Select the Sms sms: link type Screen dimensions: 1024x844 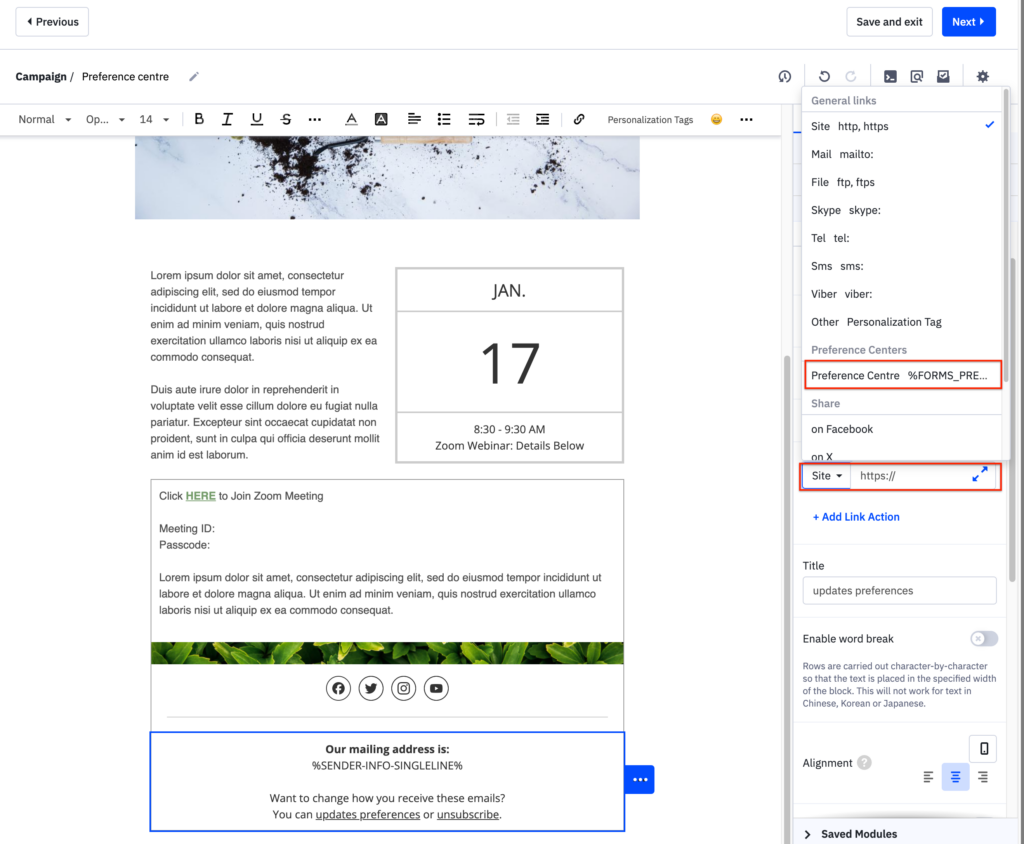[901, 267]
